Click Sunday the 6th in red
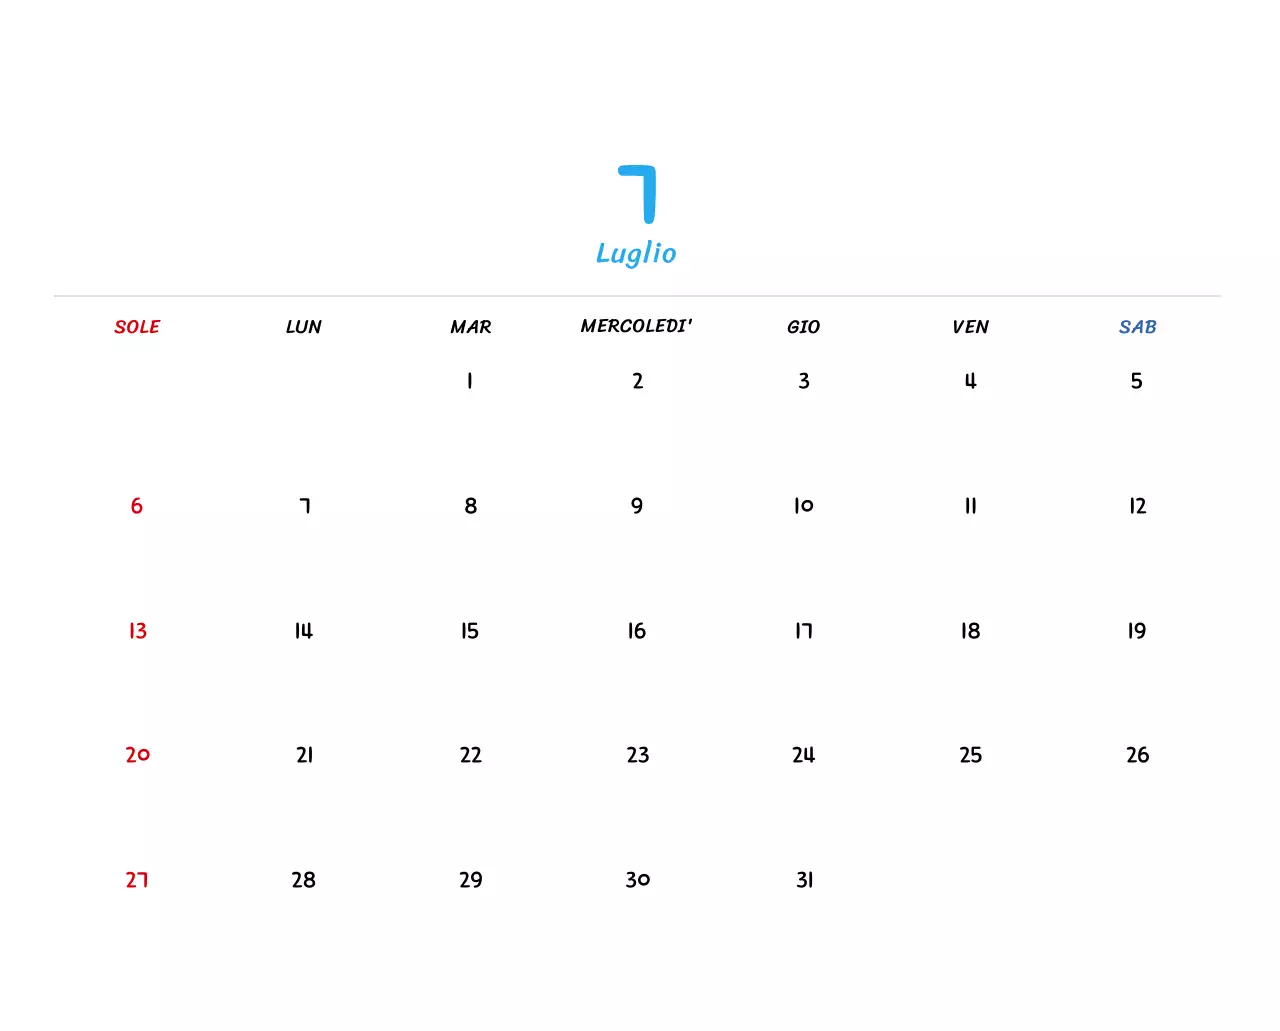The height and width of the screenshot is (1031, 1280). tap(136, 506)
